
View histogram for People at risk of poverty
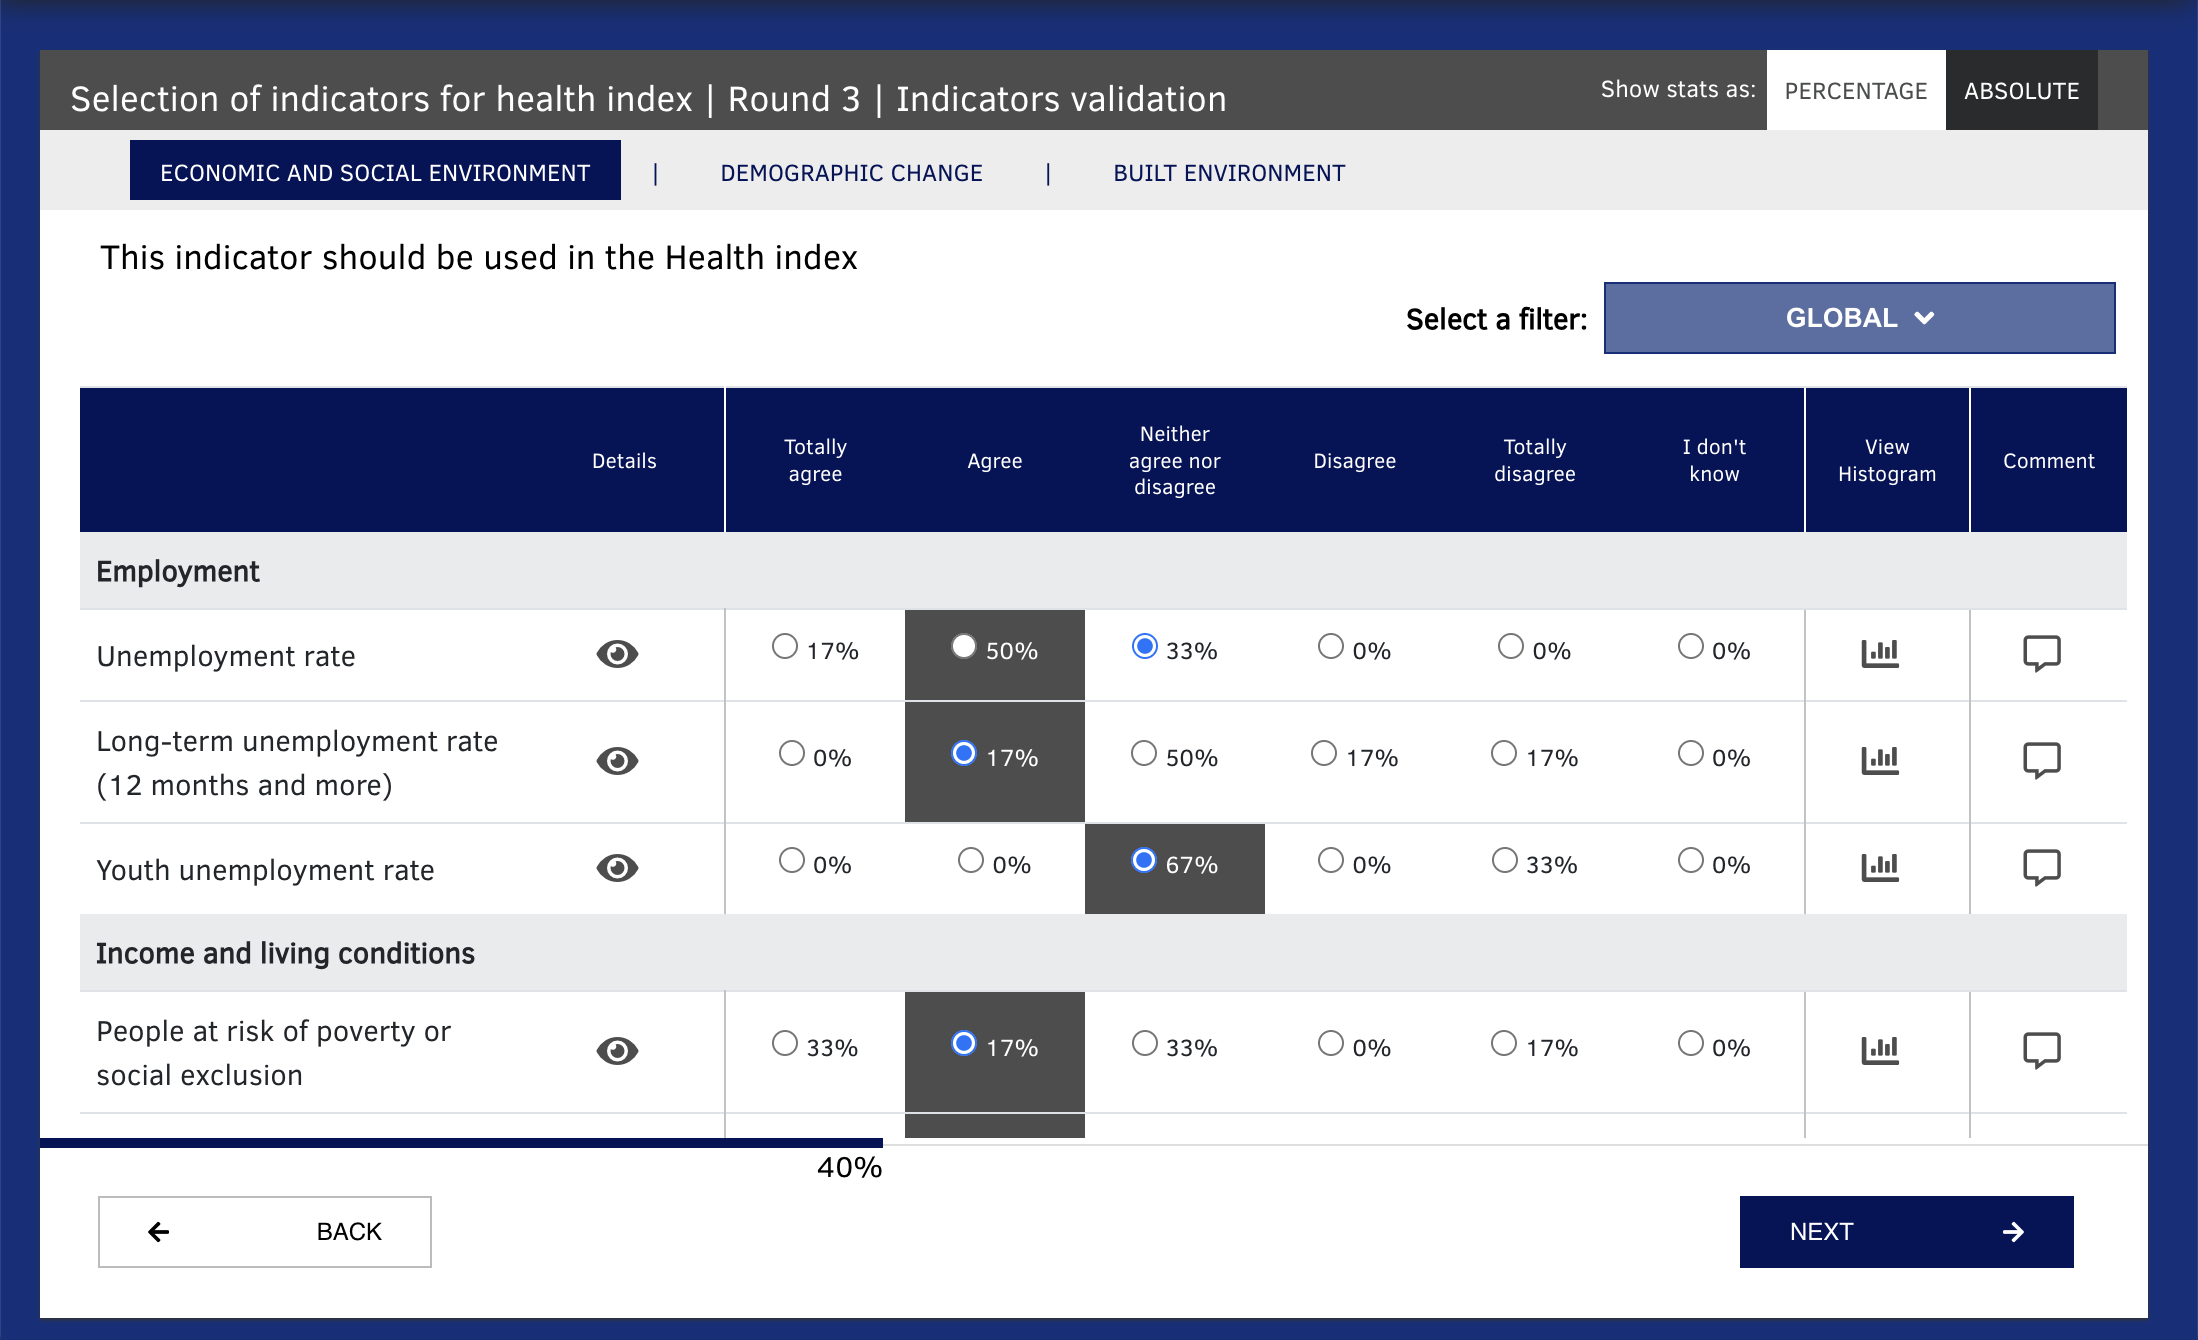(x=1880, y=1051)
